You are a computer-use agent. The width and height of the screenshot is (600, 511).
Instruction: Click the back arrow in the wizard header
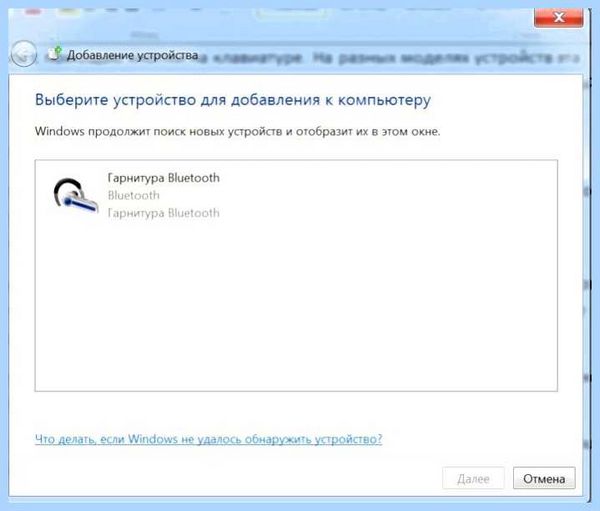pyautogui.click(x=24, y=54)
